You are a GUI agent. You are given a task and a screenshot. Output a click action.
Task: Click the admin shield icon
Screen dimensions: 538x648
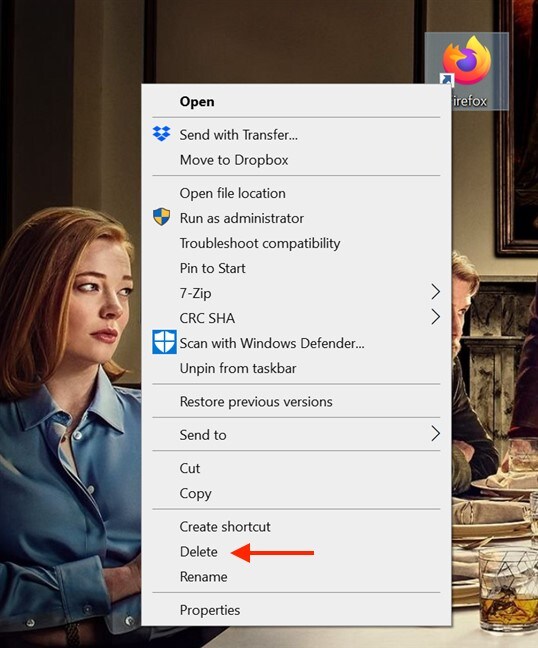coord(161,217)
